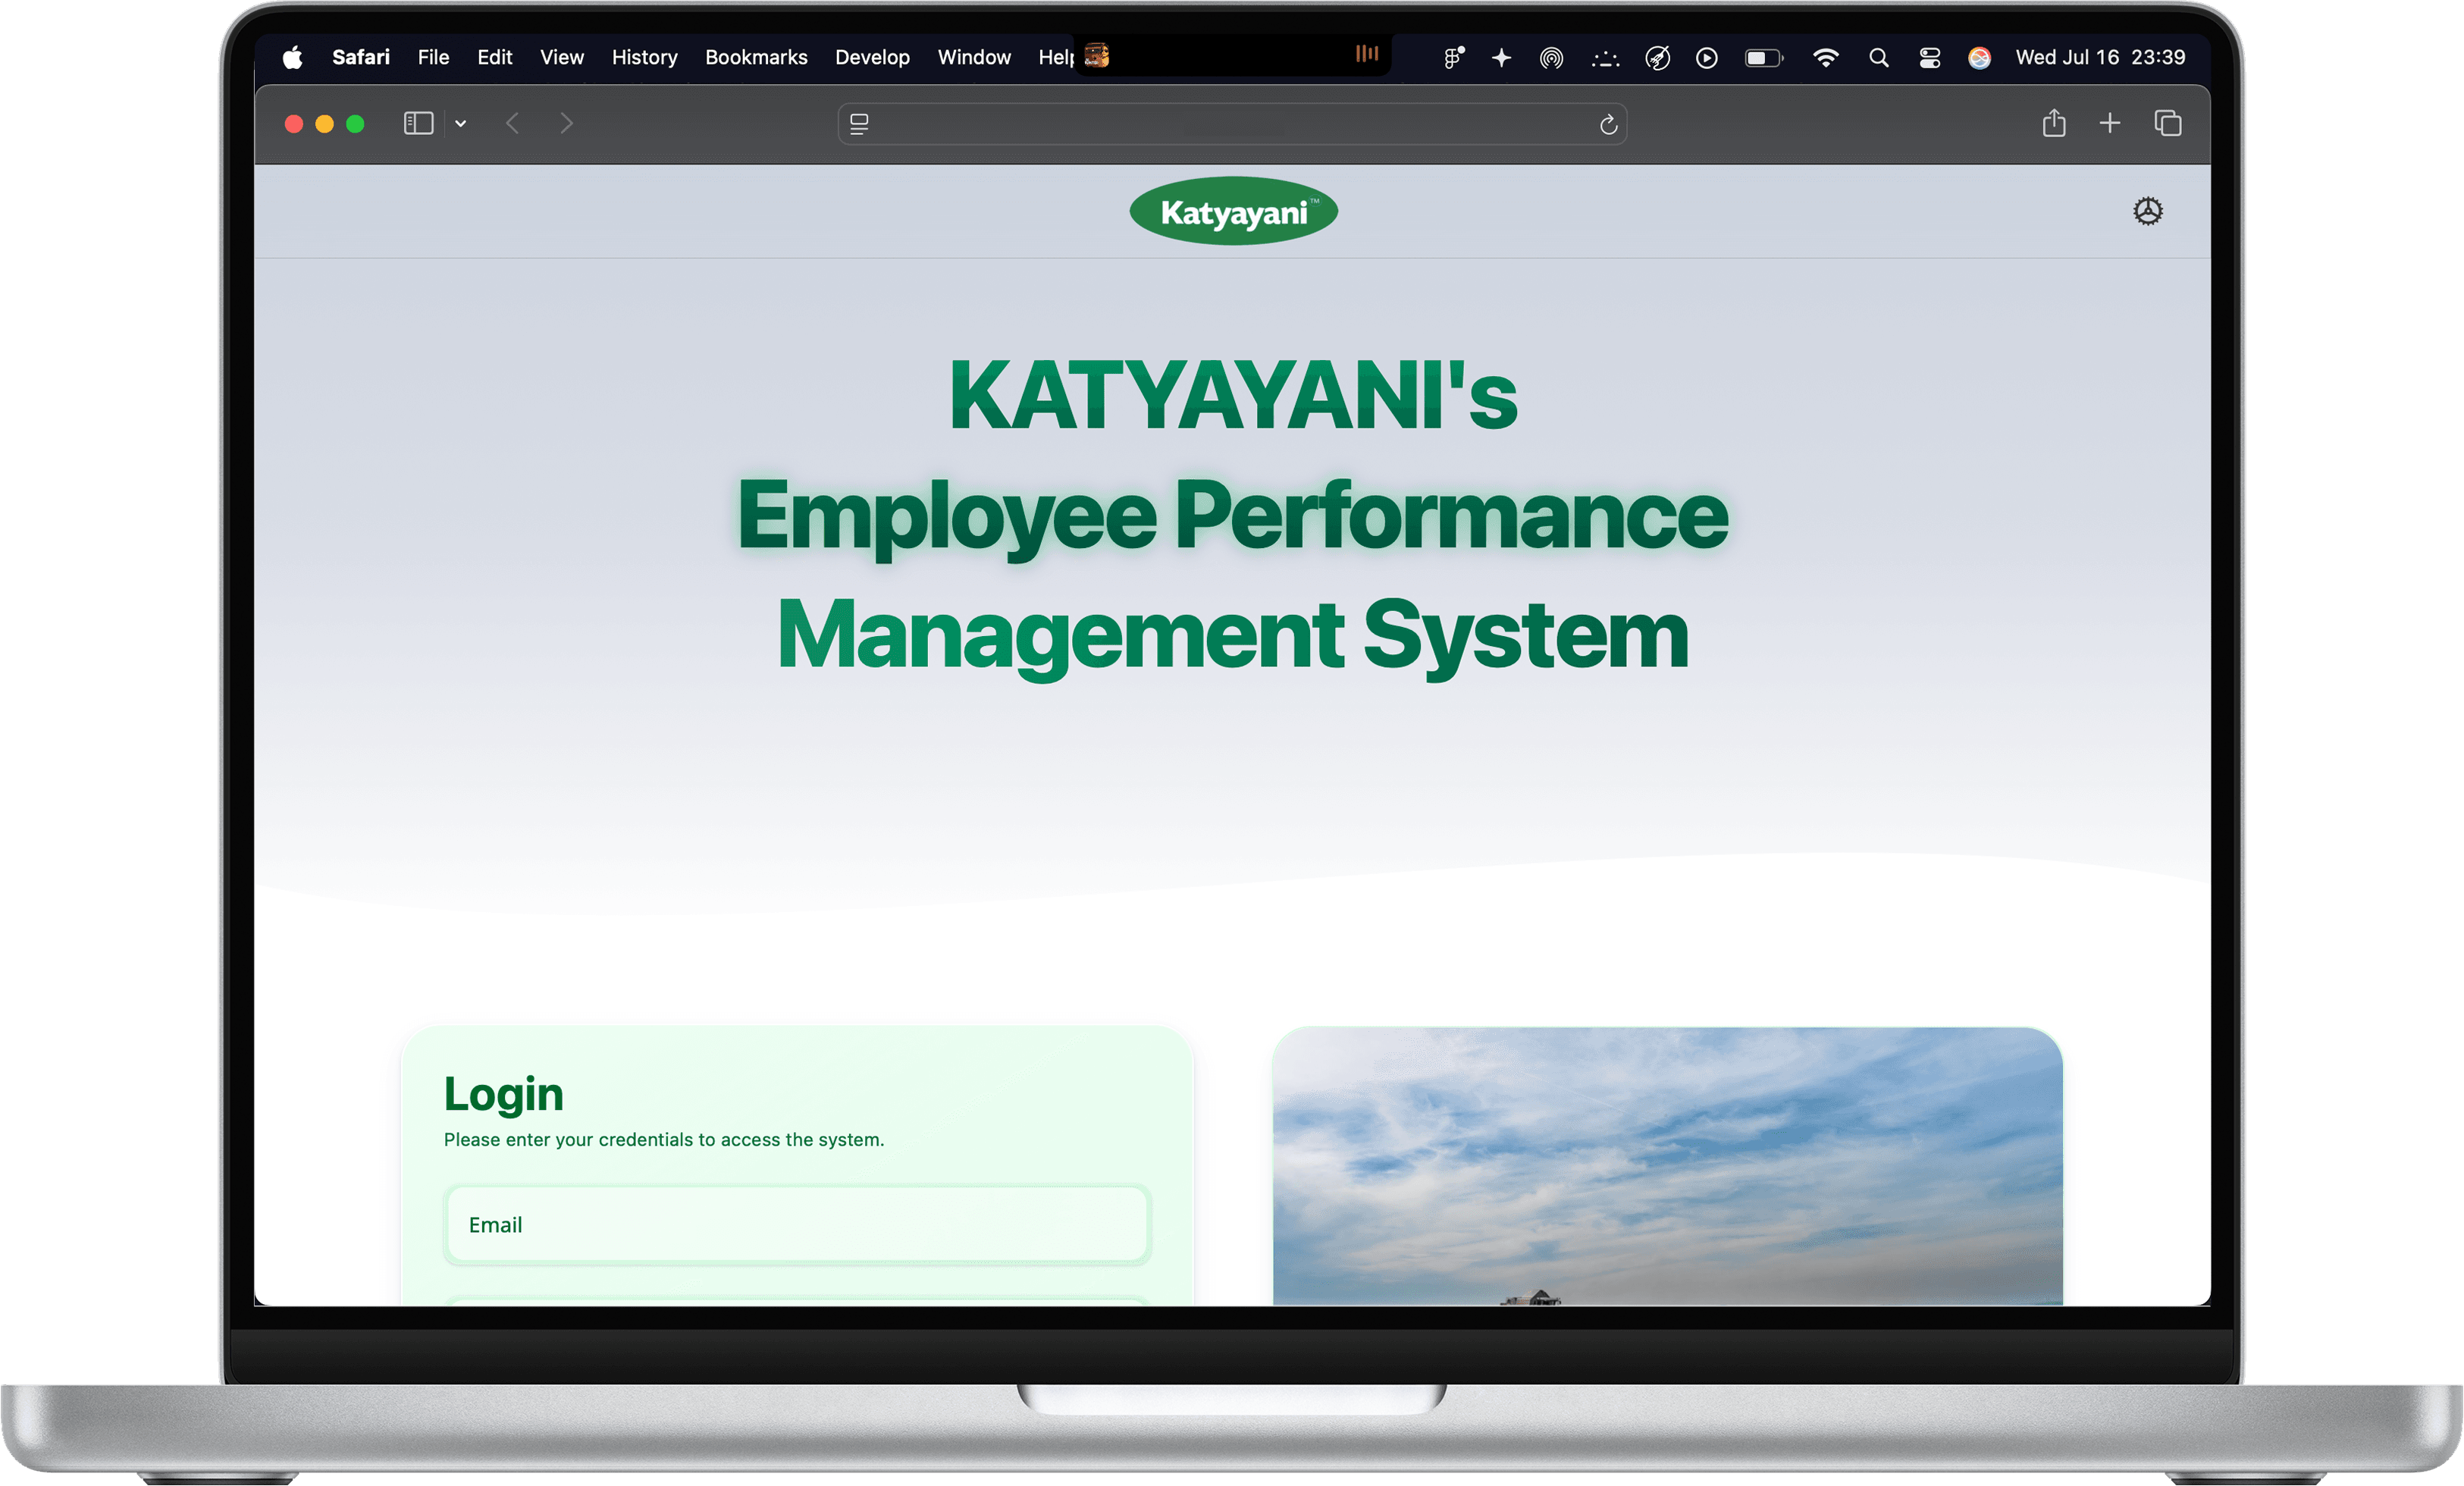The height and width of the screenshot is (1486, 2464).
Task: Open the page reader menu icon in address bar
Action: [859, 124]
